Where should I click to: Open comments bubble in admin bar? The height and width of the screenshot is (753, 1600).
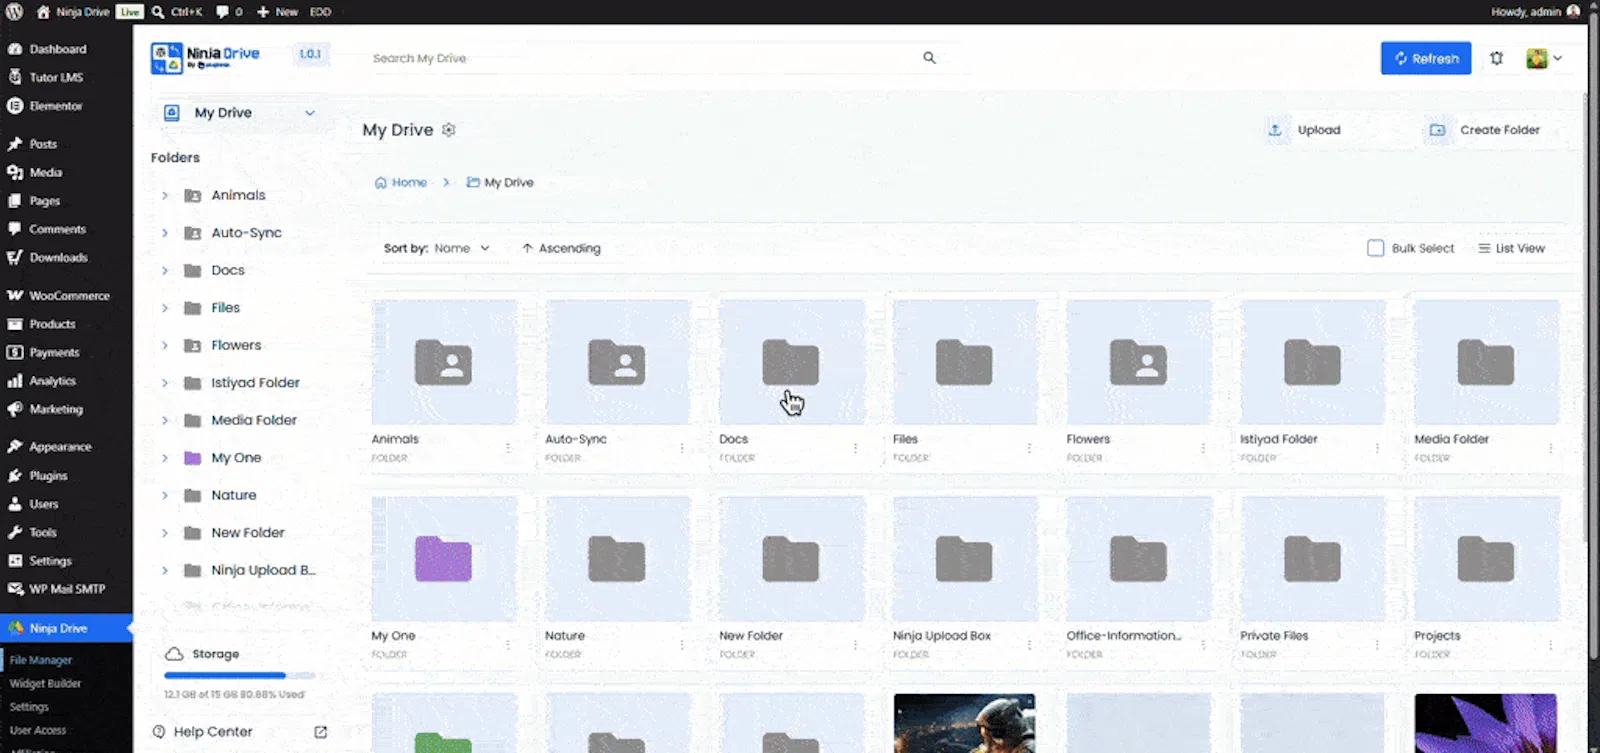point(229,12)
